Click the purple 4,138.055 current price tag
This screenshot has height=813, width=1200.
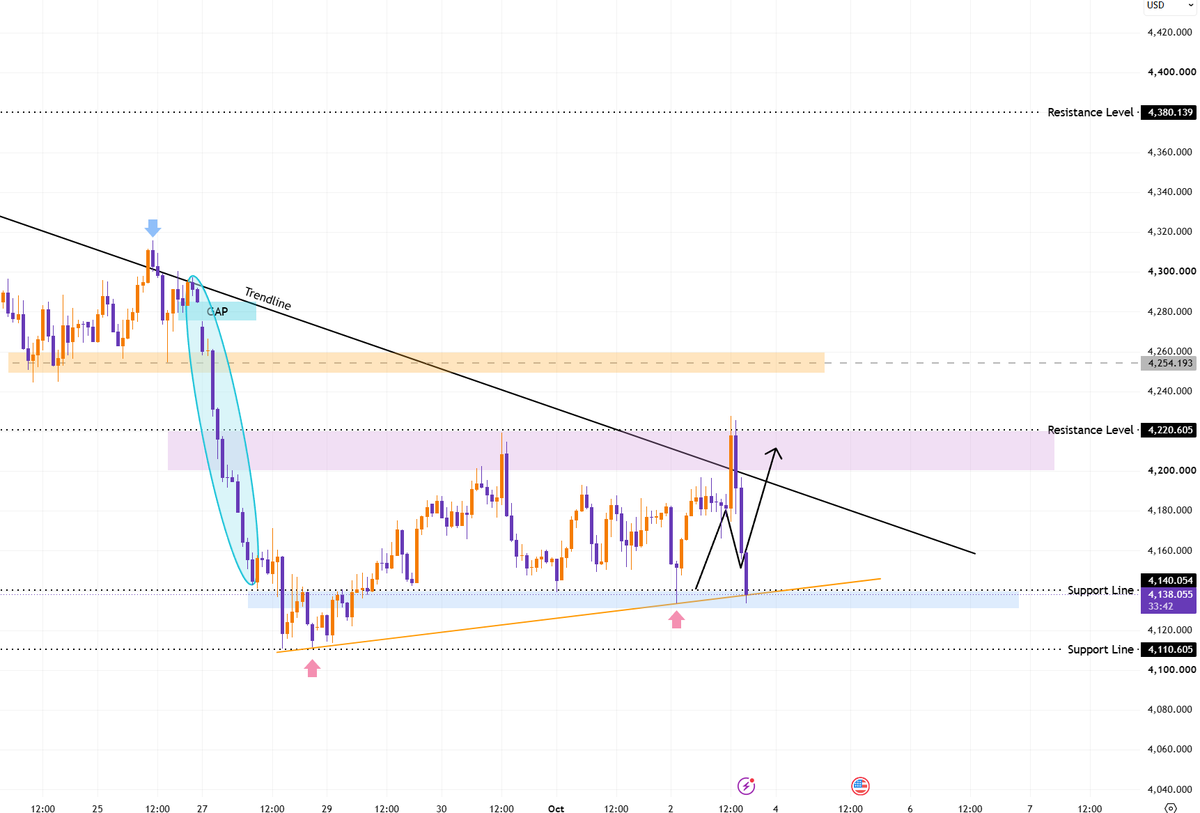(1169, 593)
